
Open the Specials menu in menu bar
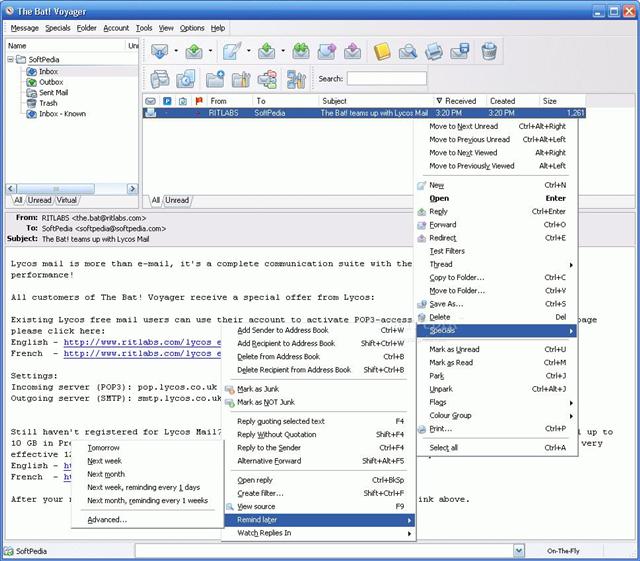[58, 28]
